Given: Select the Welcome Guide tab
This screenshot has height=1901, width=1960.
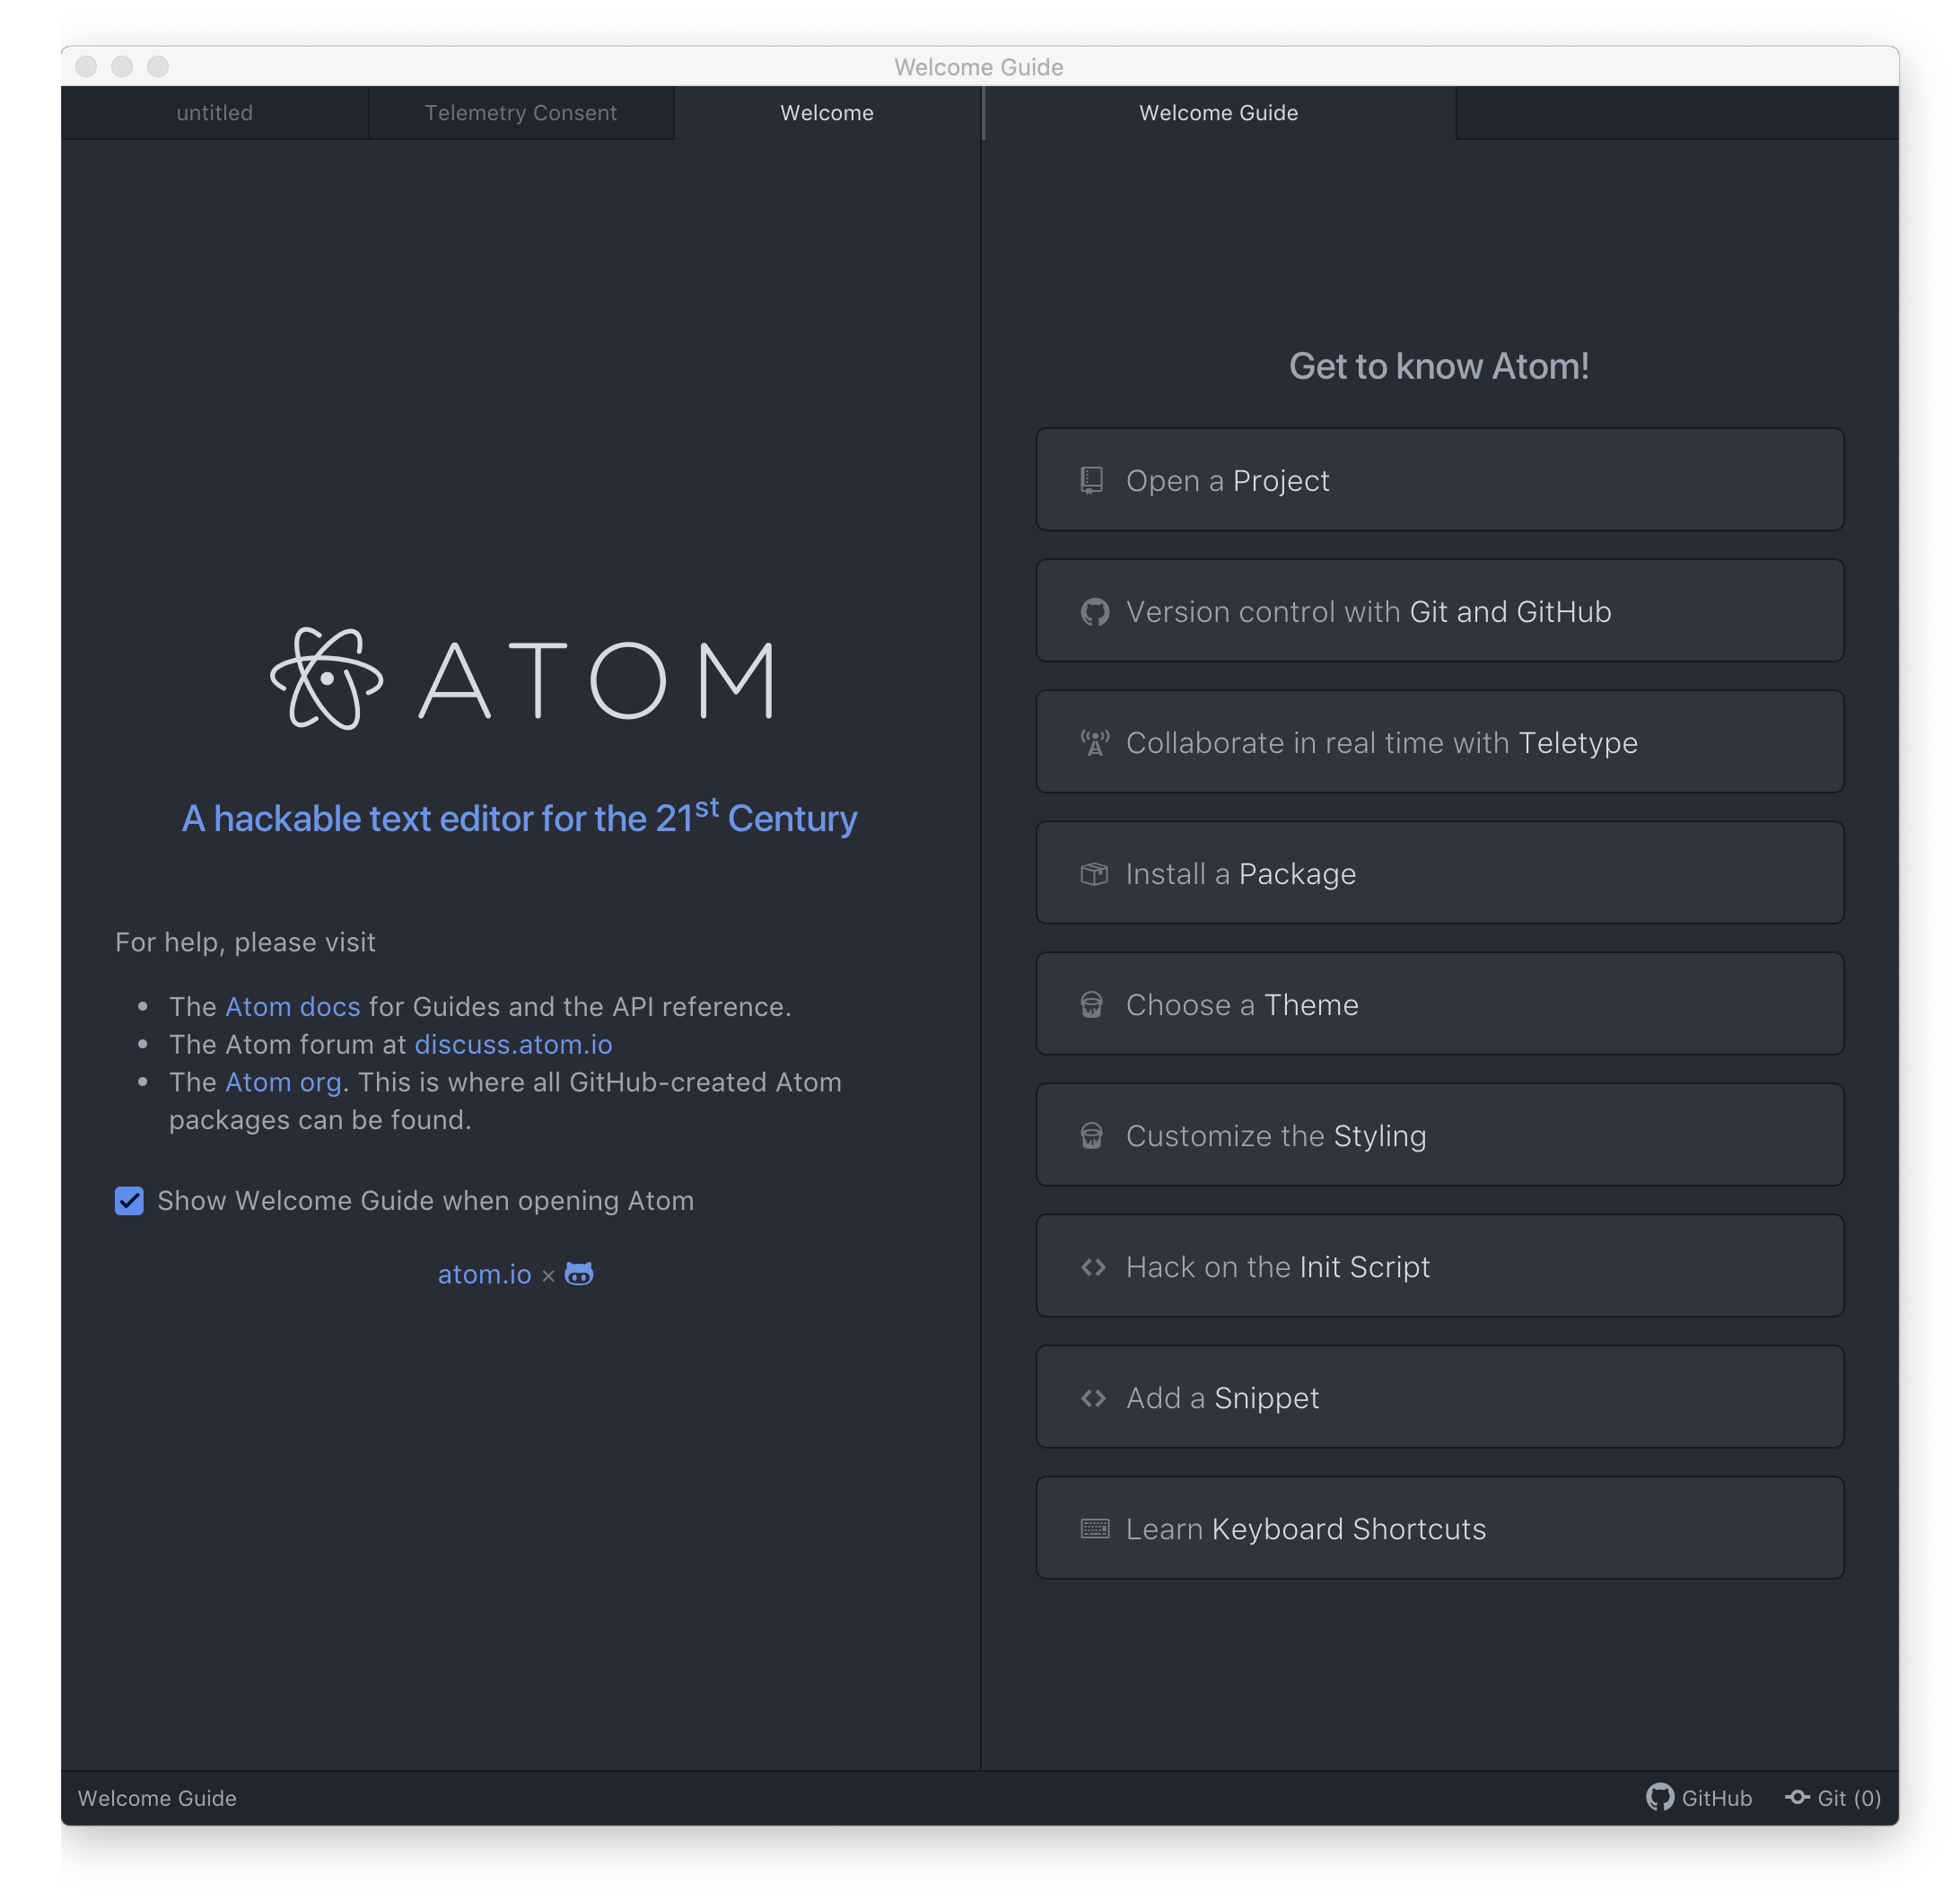Looking at the screenshot, I should (1219, 113).
